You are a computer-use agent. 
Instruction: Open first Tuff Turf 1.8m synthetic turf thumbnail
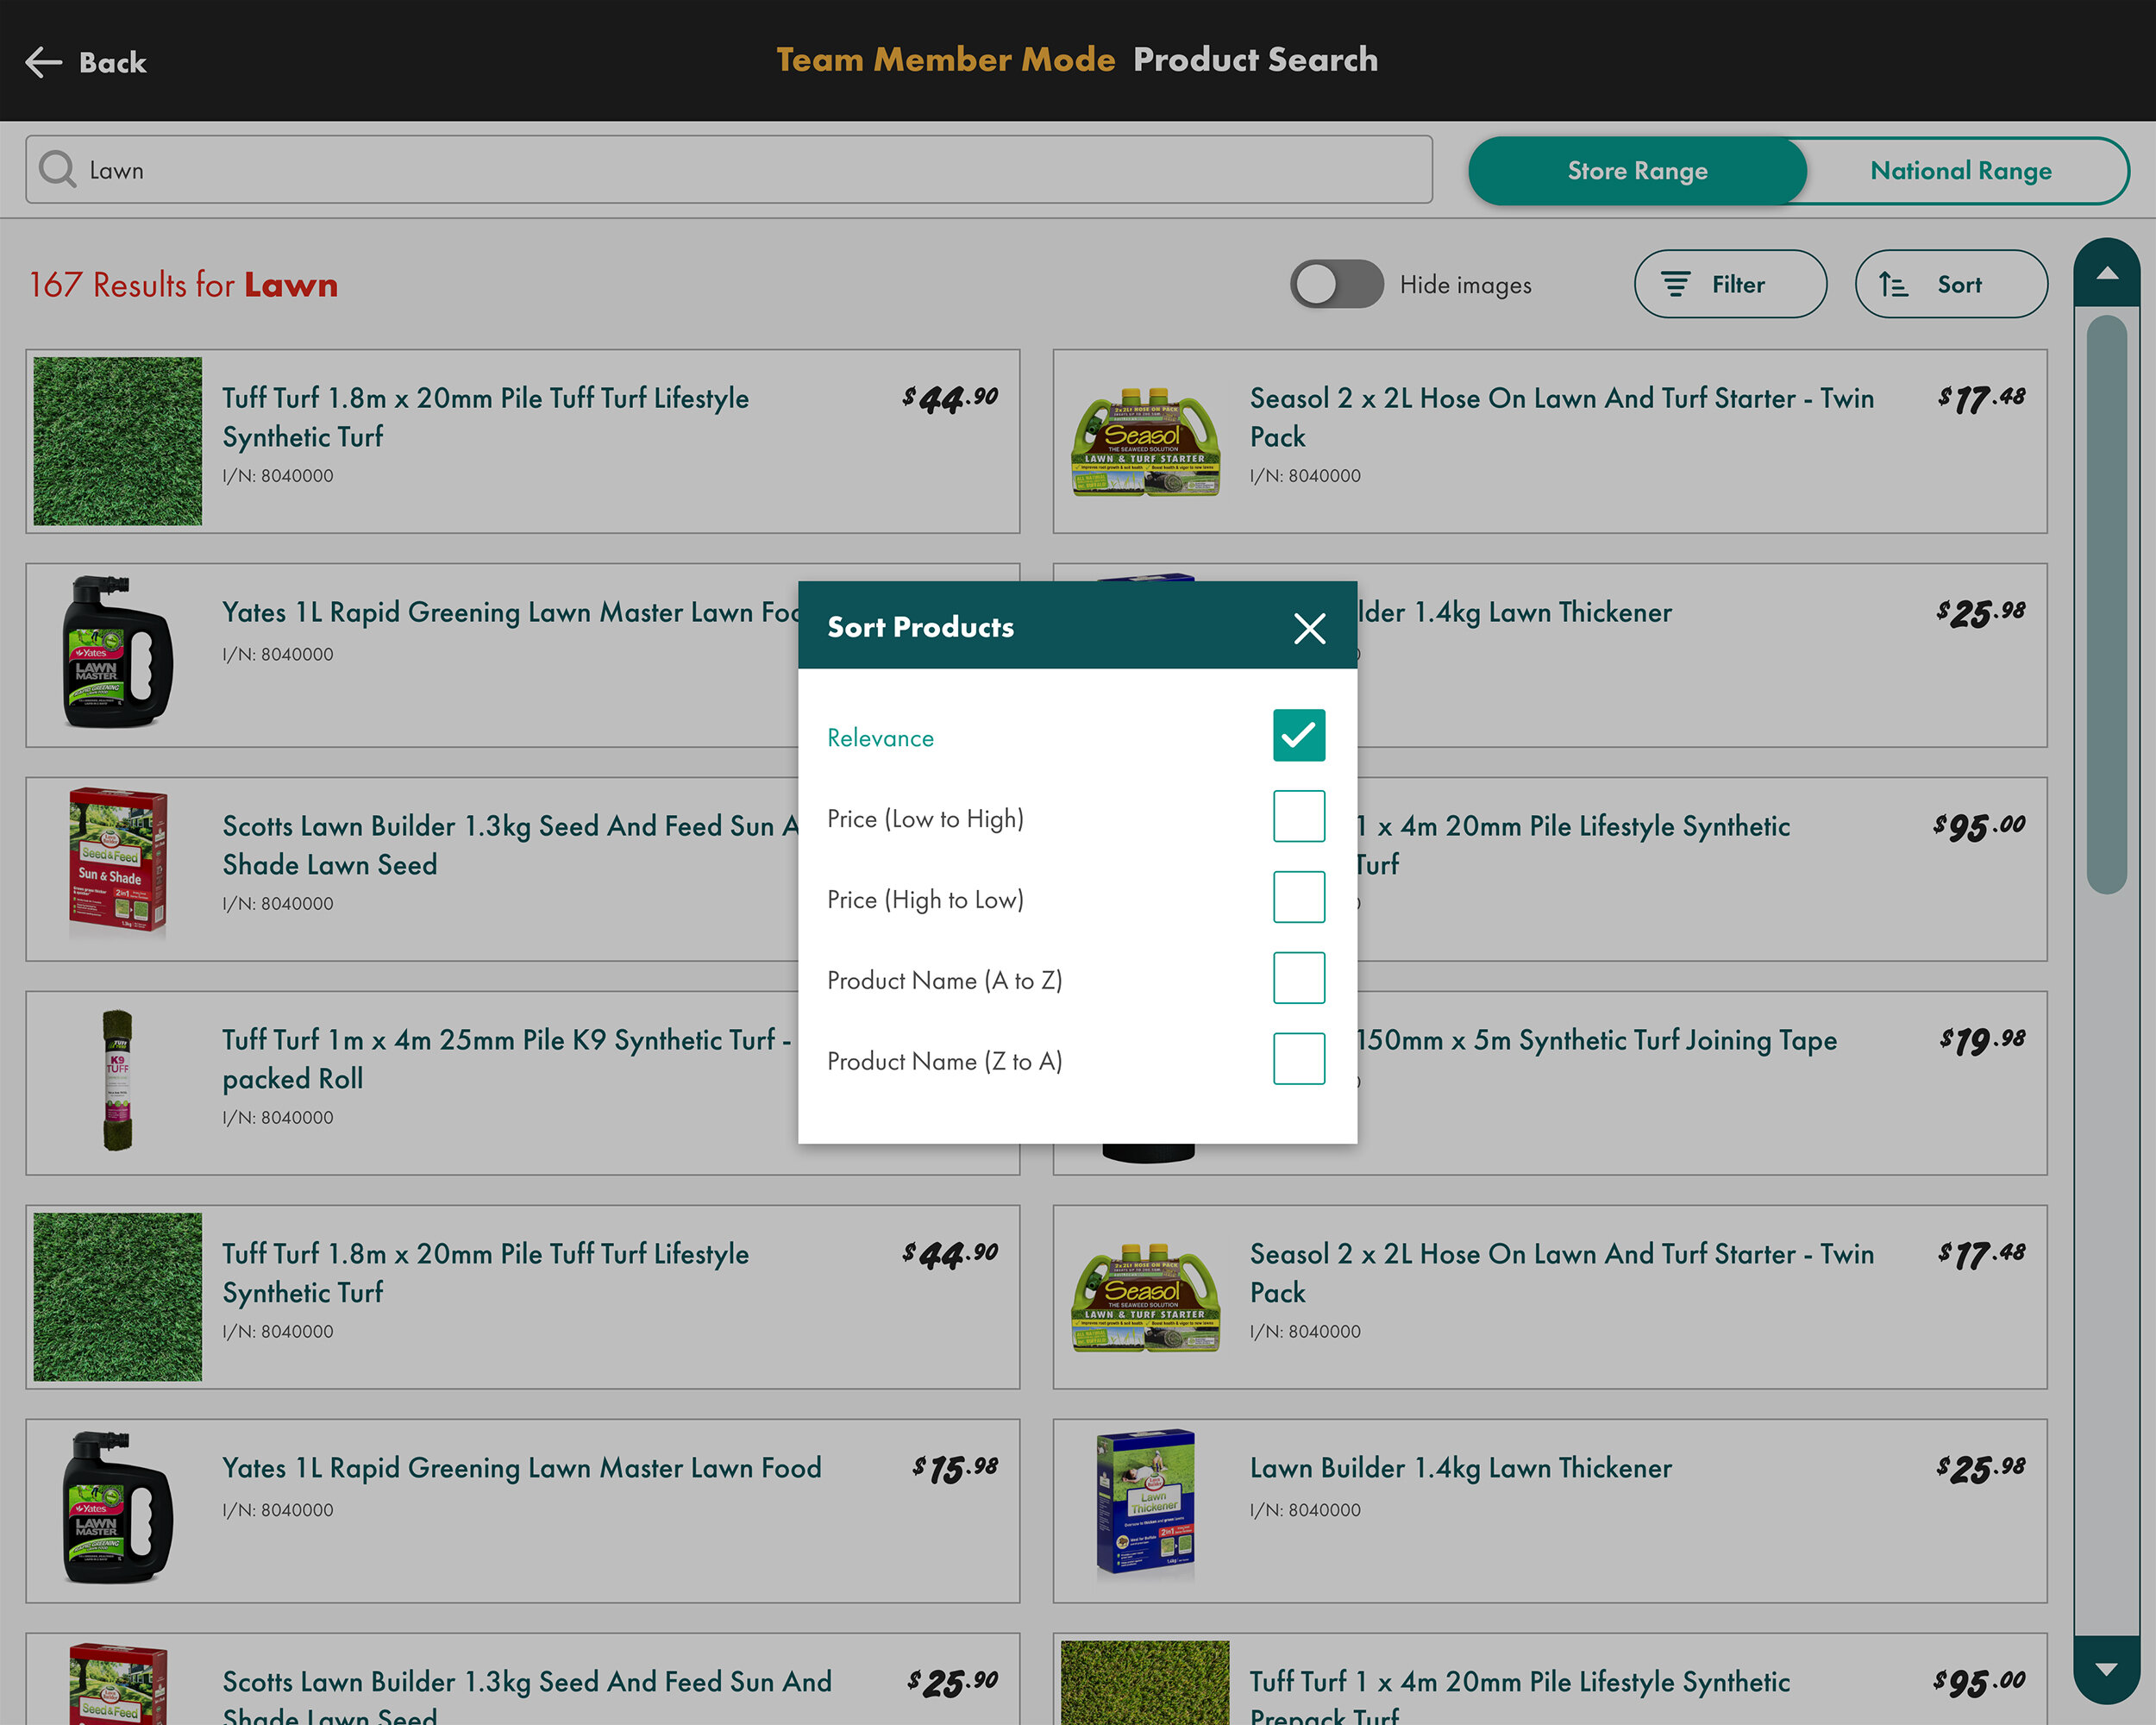pyautogui.click(x=118, y=441)
